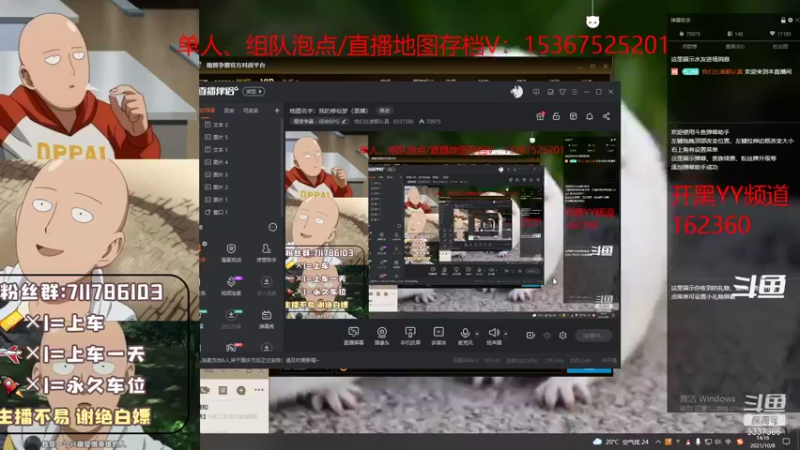Click the start streaming button
800x450 pixels.
tap(593, 335)
